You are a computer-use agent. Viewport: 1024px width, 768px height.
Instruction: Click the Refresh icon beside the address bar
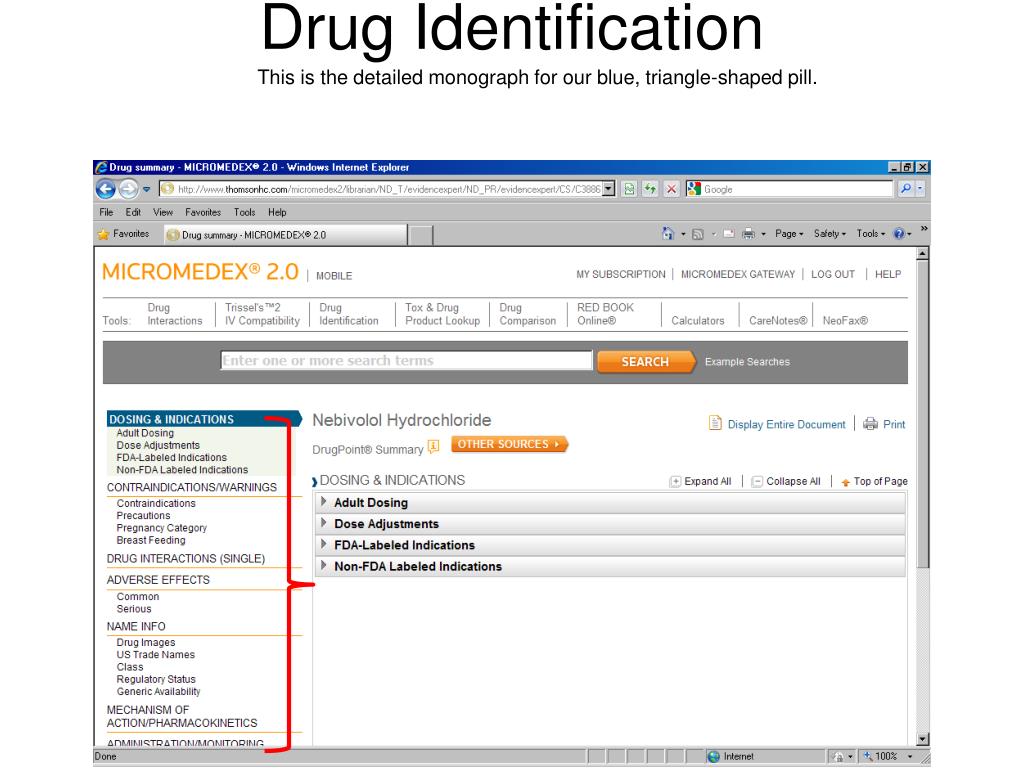(x=650, y=189)
